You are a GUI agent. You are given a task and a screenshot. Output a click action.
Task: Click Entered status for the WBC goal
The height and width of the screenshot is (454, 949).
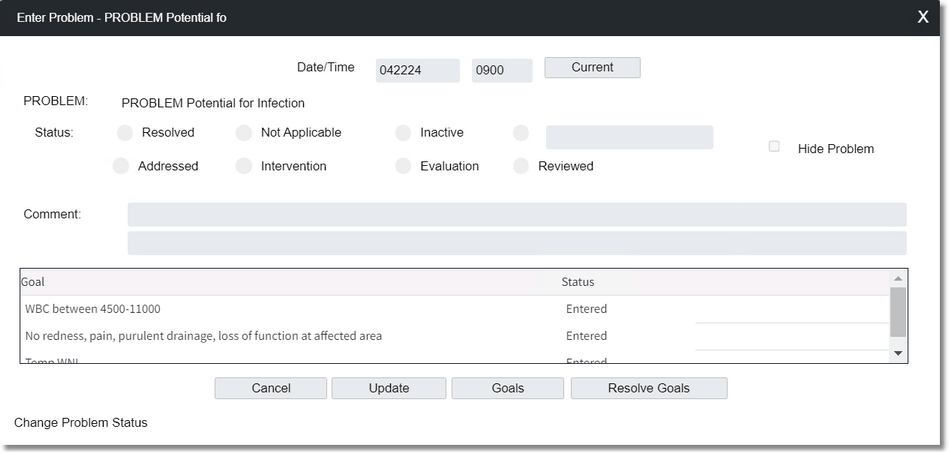click(586, 309)
